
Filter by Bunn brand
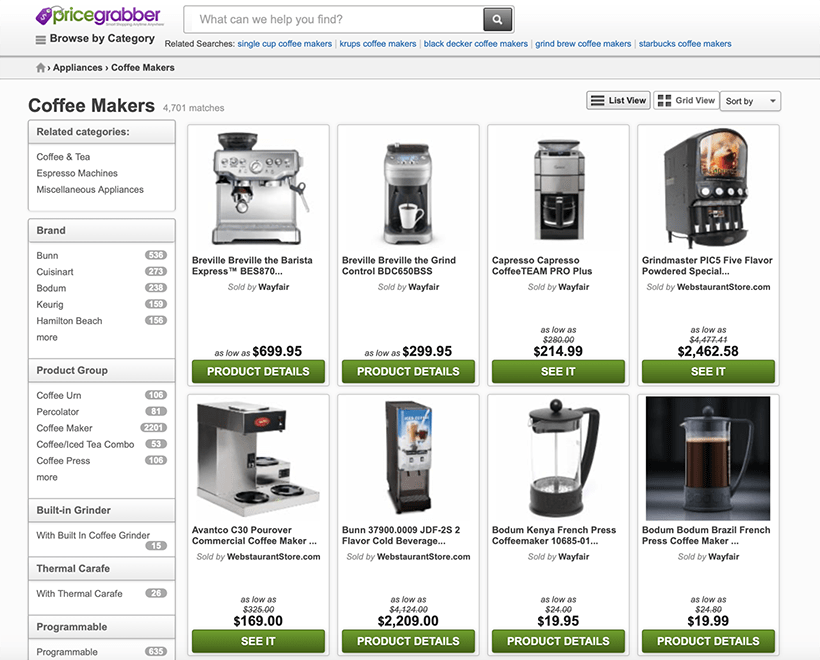tap(47, 255)
